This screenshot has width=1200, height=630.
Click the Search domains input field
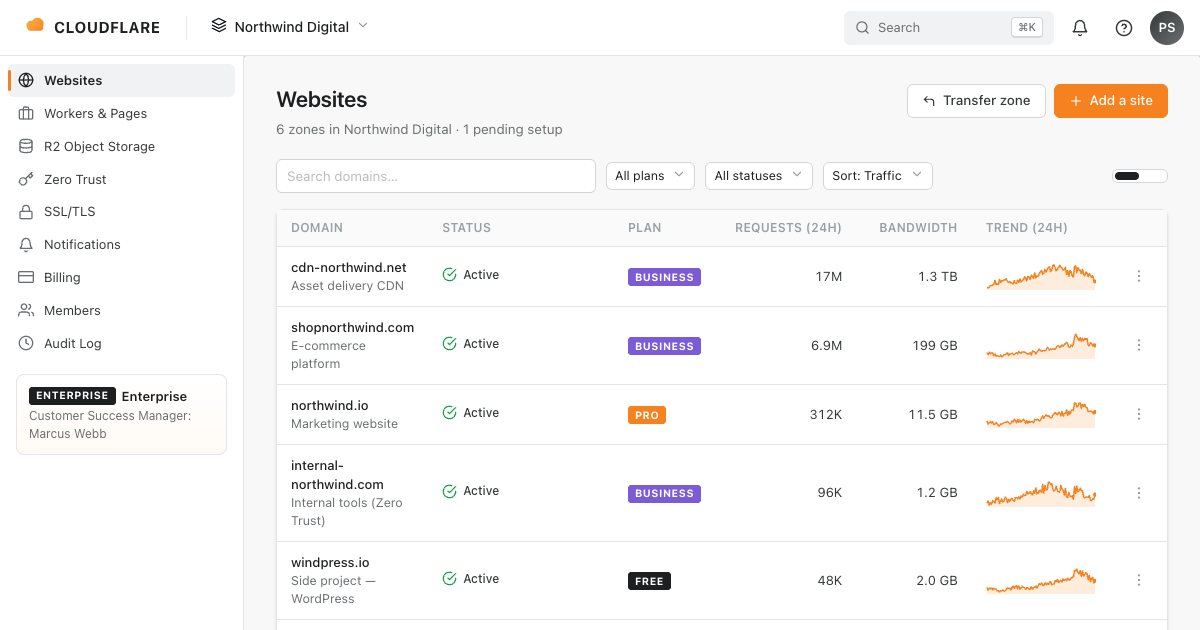pos(436,176)
